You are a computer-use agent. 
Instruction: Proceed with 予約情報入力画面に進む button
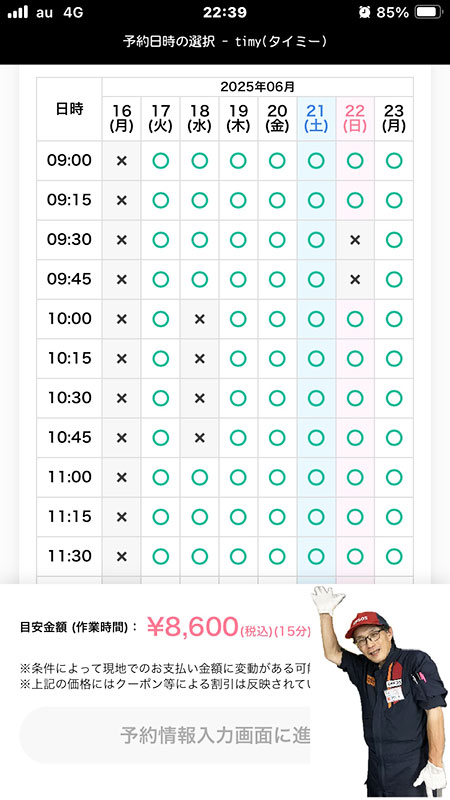tap(165, 735)
